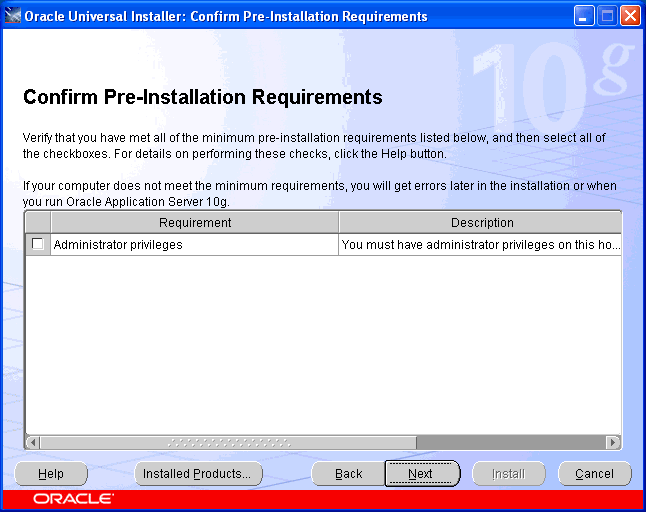Click the horizontal scrollbar left arrow
Image resolution: width=646 pixels, height=512 pixels.
click(33, 443)
